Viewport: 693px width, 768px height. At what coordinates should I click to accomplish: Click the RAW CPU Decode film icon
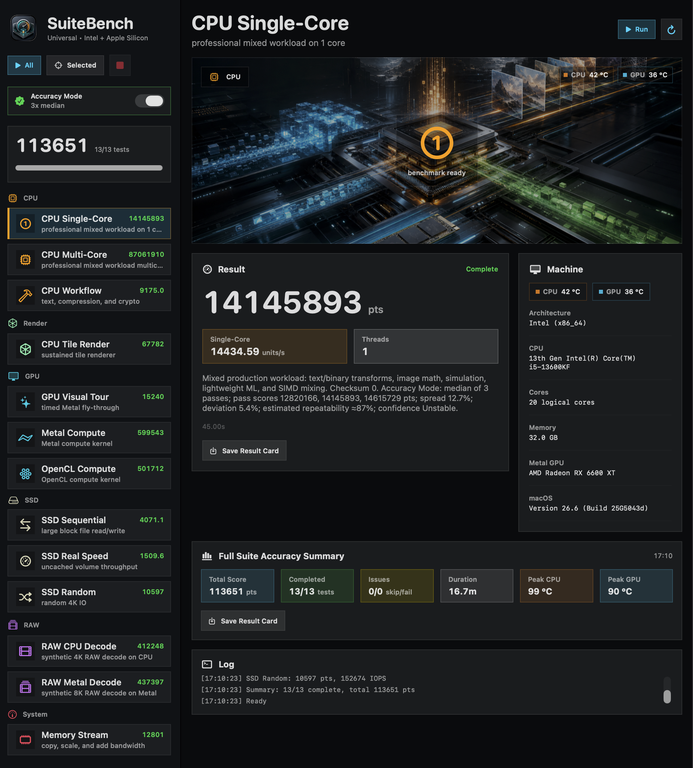25,651
